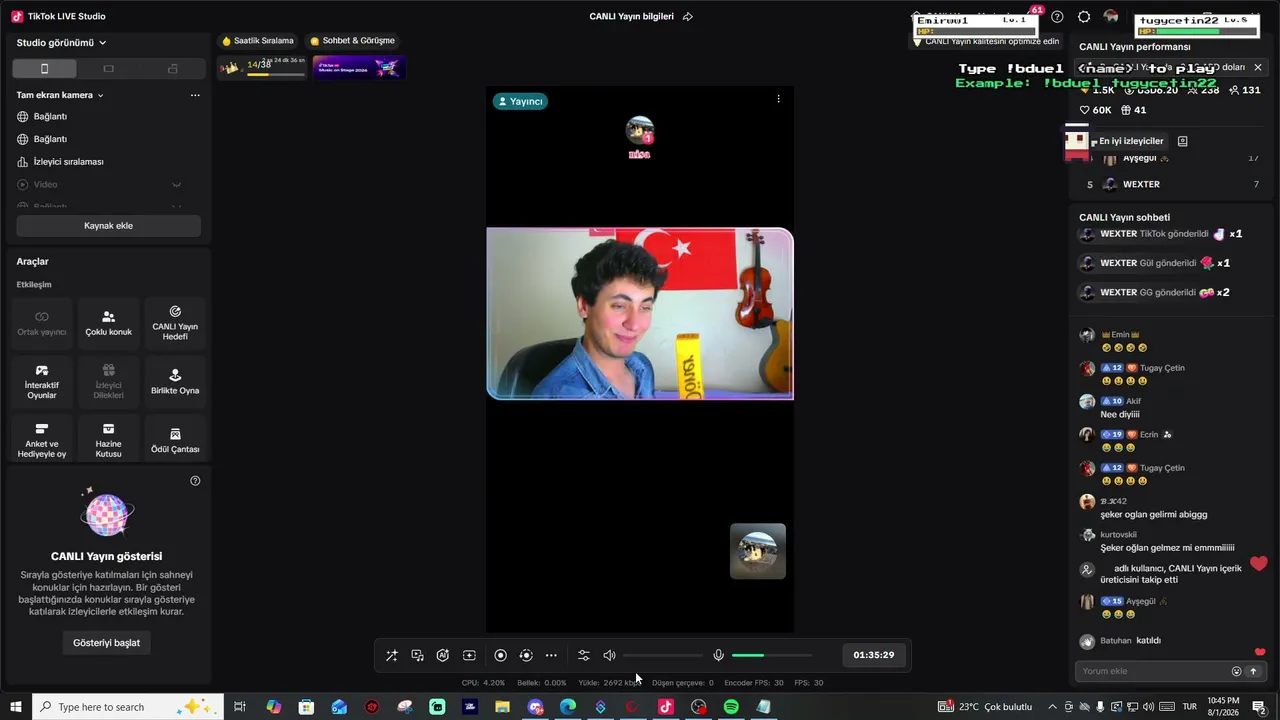This screenshot has height=720, width=1280.
Task: Adjust the microphone volume slider
Action: pyautogui.click(x=772, y=655)
